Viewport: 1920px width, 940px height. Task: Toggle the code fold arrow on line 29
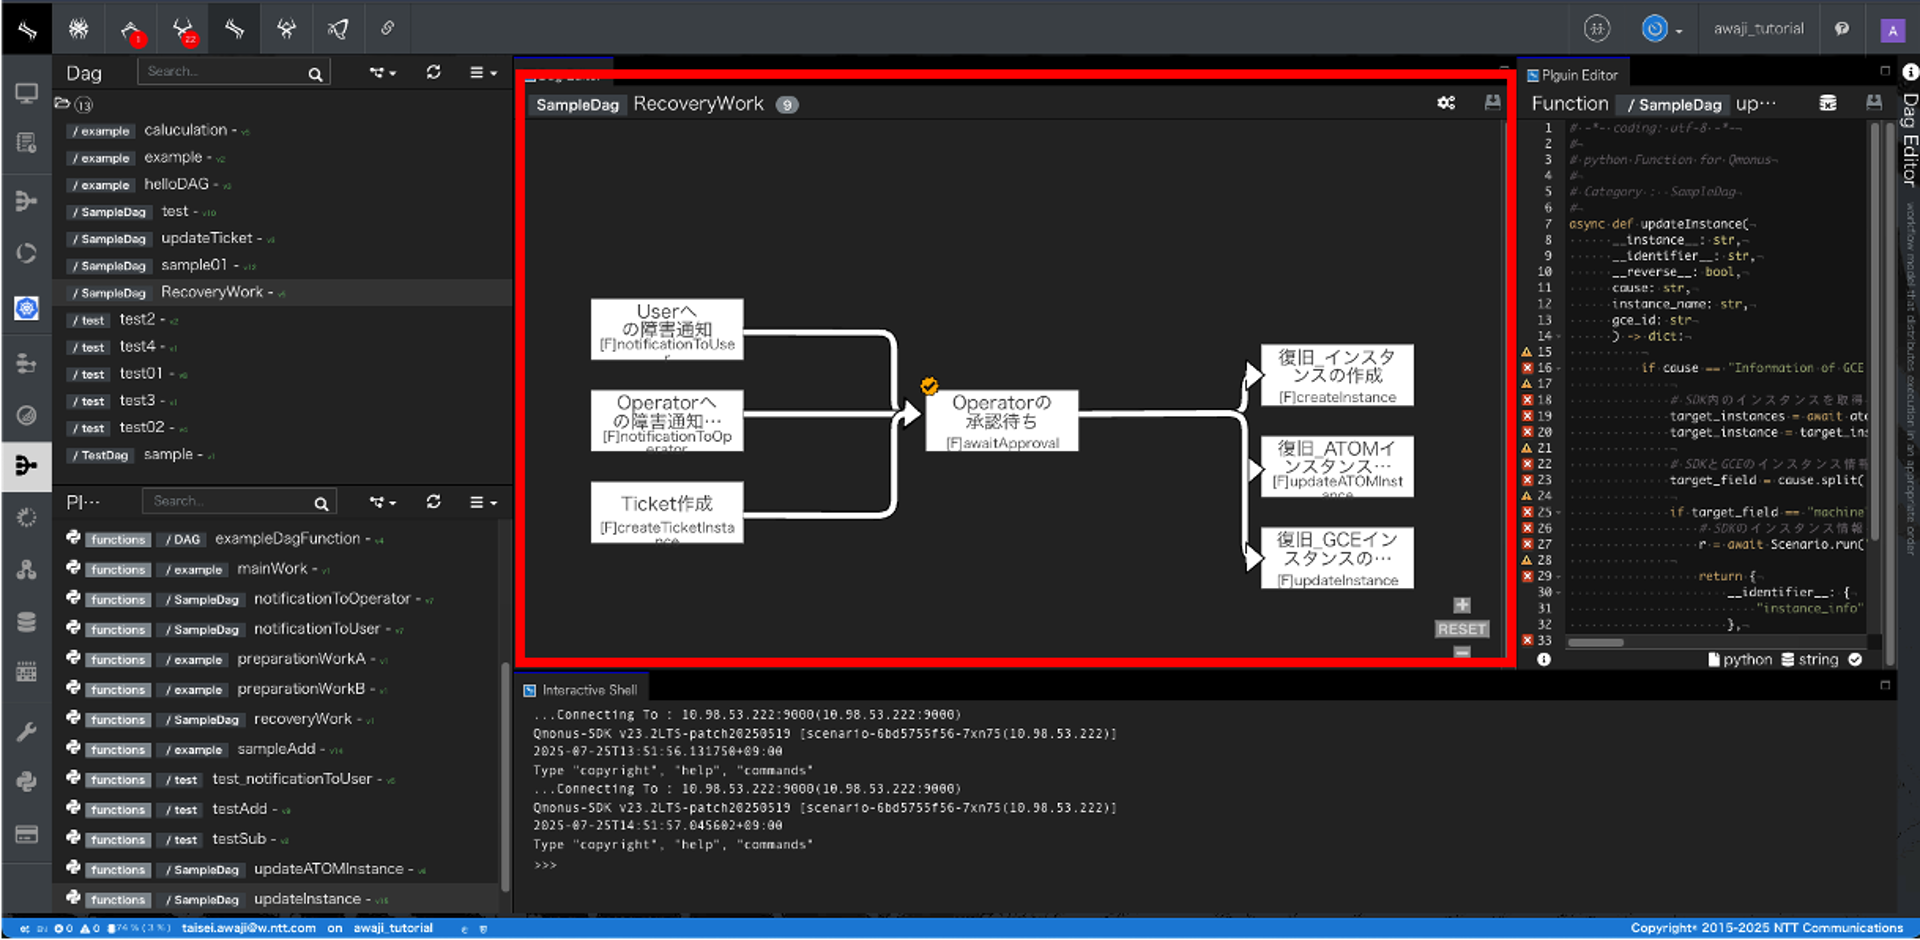pos(1560,576)
